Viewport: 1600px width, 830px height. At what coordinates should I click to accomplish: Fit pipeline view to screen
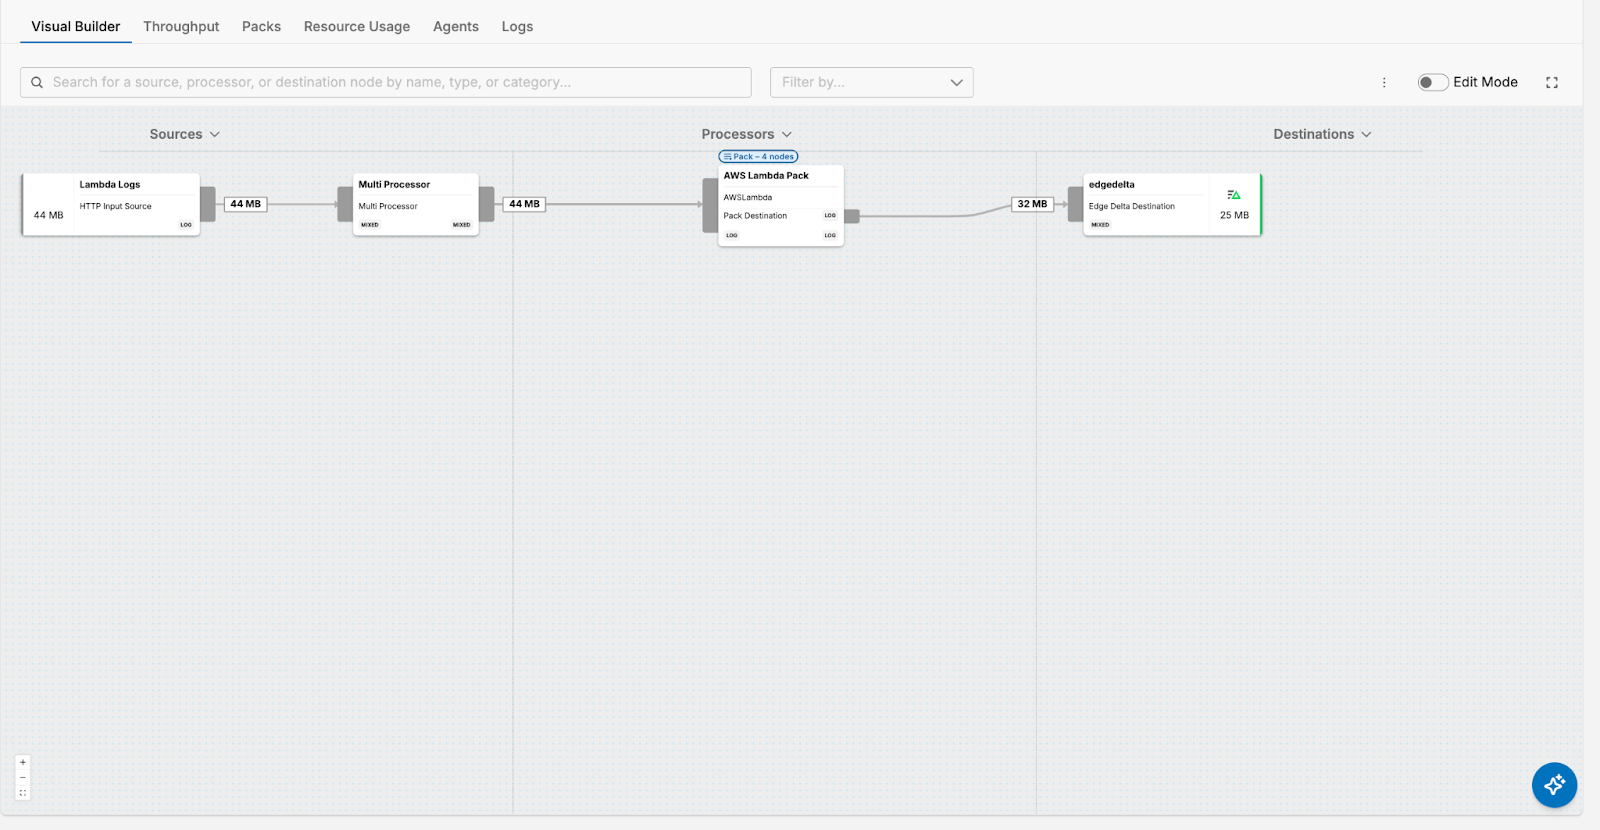(x=23, y=793)
